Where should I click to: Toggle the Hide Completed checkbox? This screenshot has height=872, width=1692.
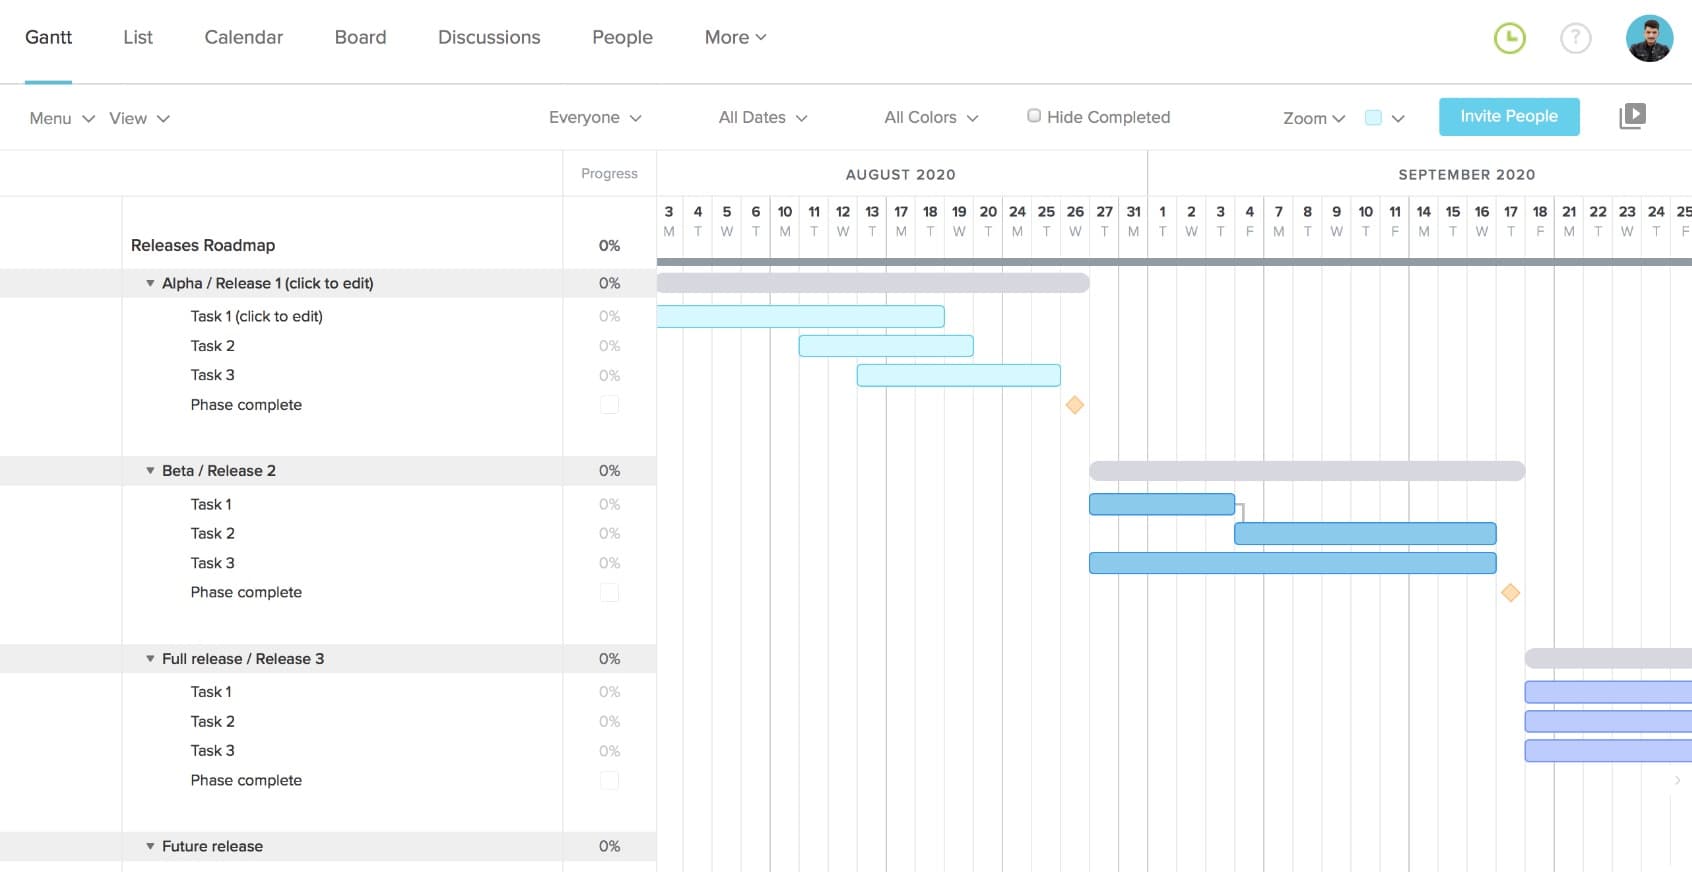1034,116
